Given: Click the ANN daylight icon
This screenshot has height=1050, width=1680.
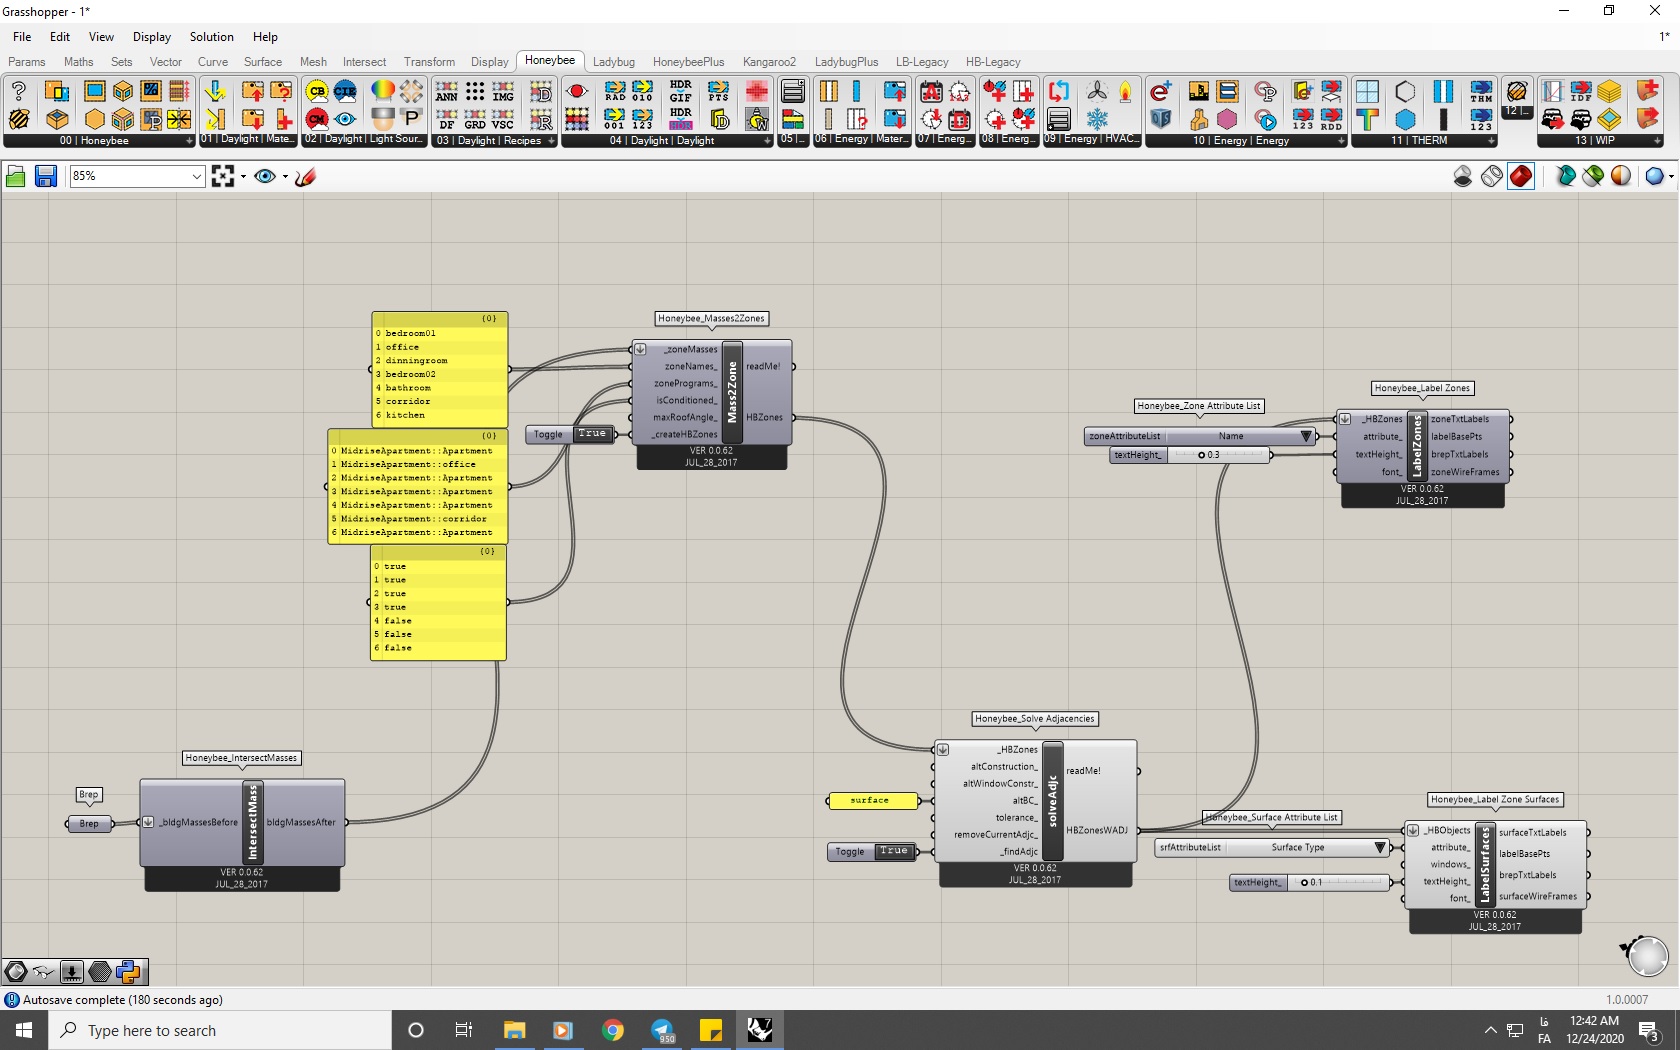Looking at the screenshot, I should click(x=447, y=92).
